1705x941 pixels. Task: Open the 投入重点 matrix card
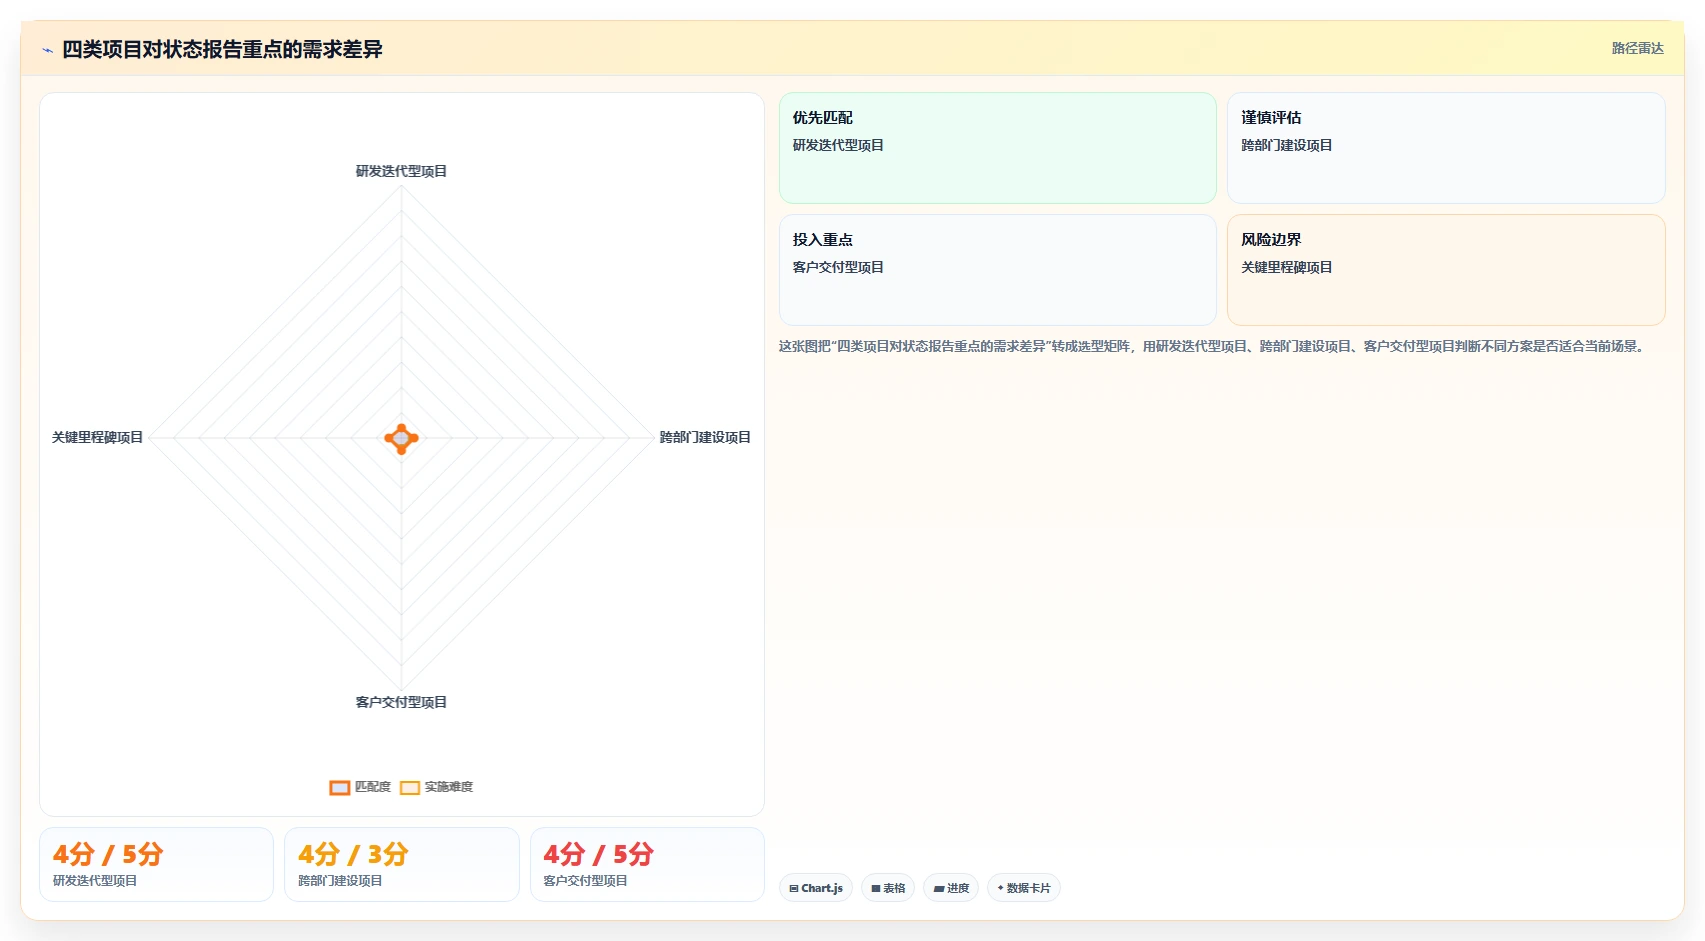[997, 270]
